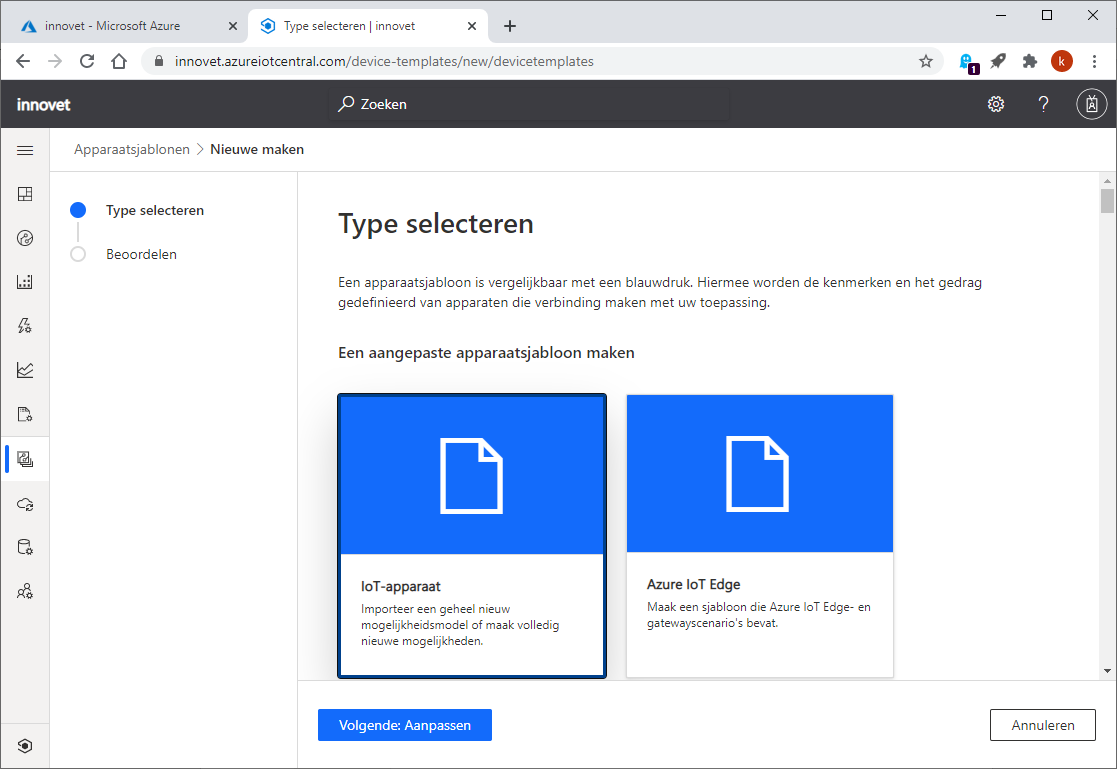This screenshot has height=769, width=1117.
Task: Close the 'Type selecteren | innovet' tab
Action: coord(472,26)
